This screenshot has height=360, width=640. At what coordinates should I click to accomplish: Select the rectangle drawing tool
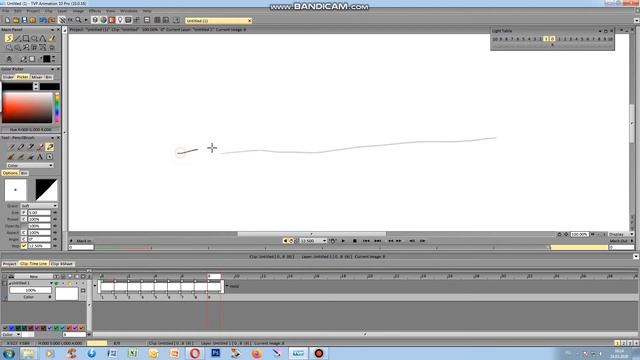click(26, 38)
